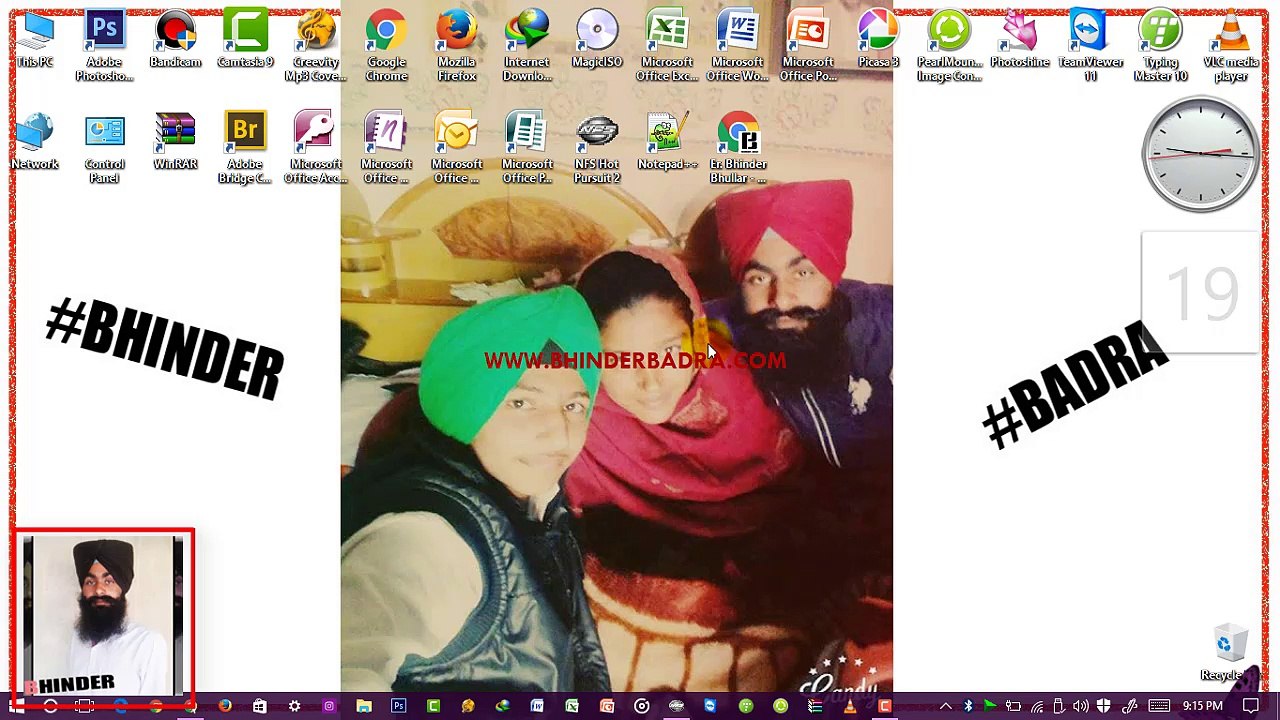Open battery power status tray icon
Viewport: 1280px width, 720px height.
1013,706
